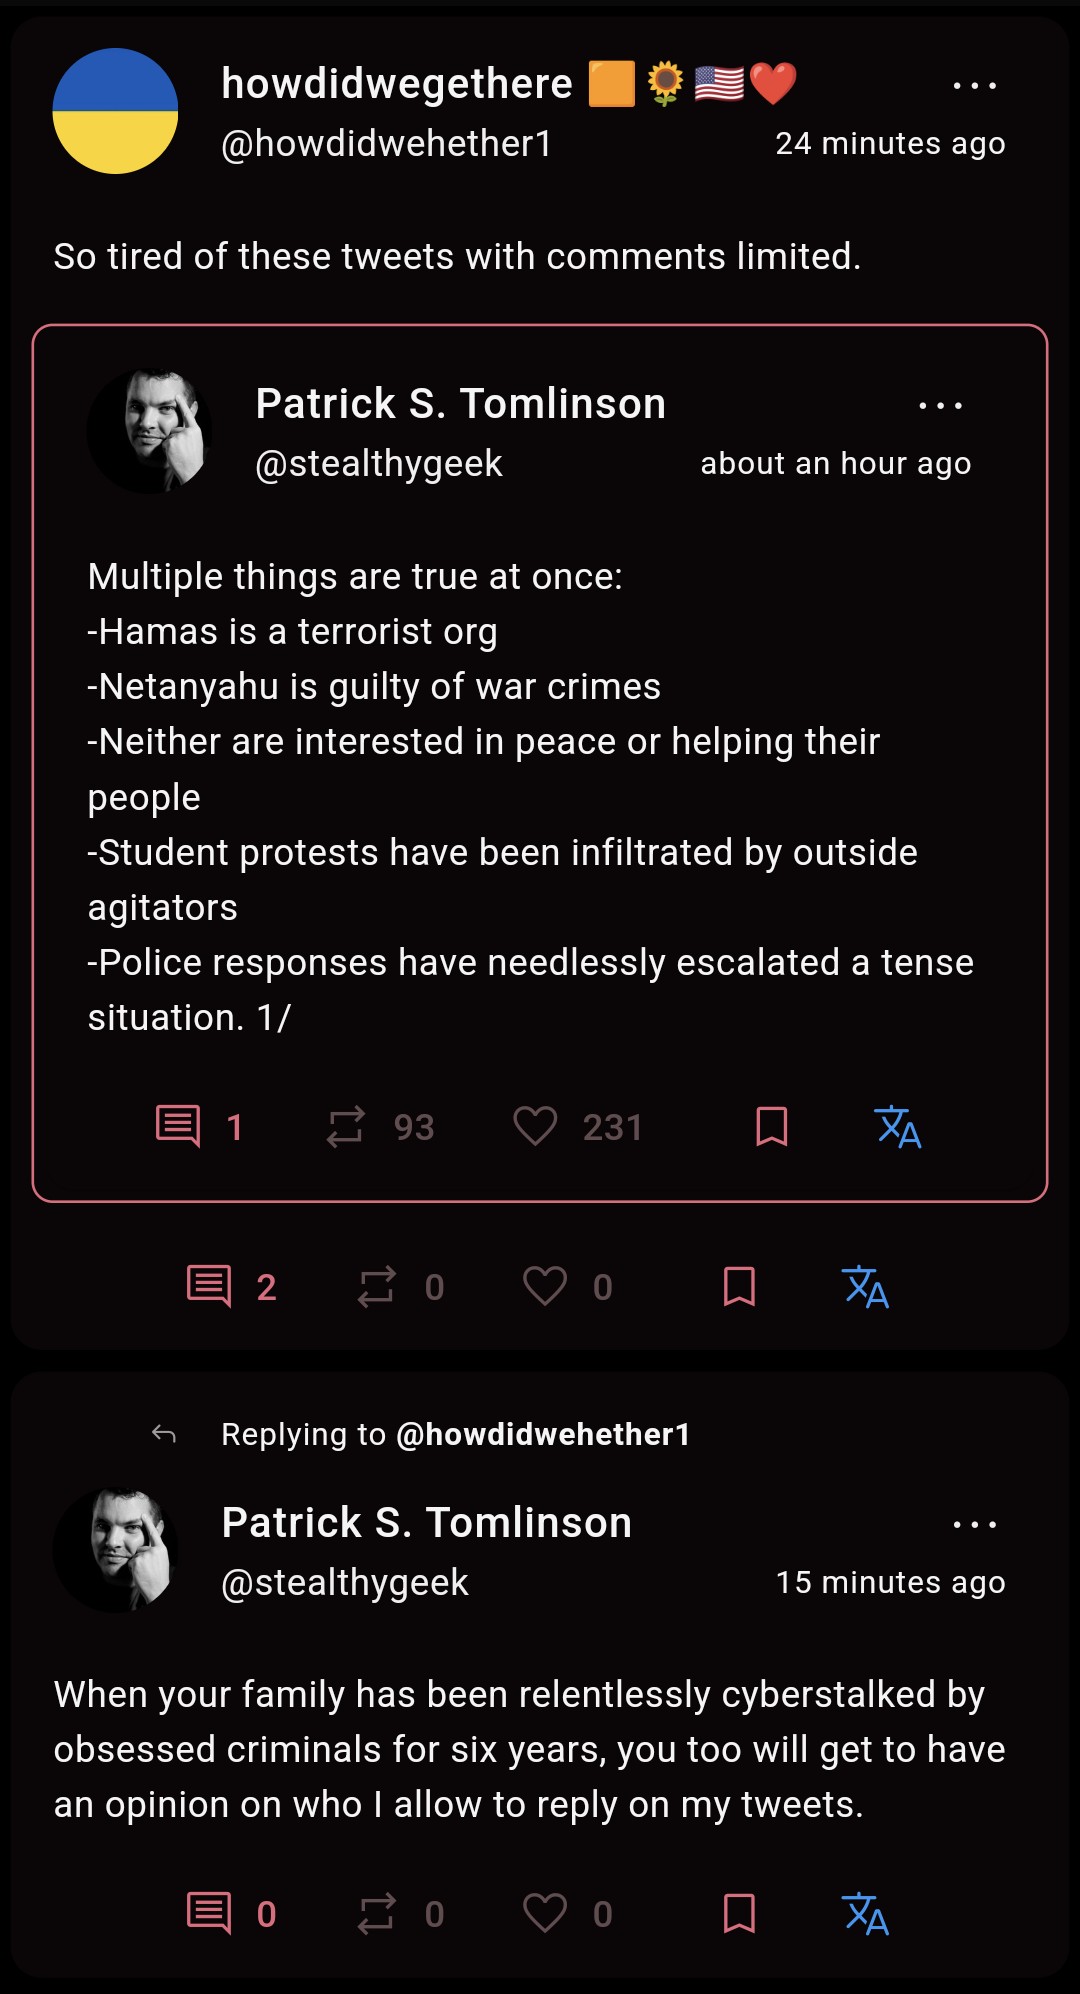Like howdidwegethere's post with zero likes
Image resolution: width=1080 pixels, height=1994 pixels.
(x=545, y=1286)
